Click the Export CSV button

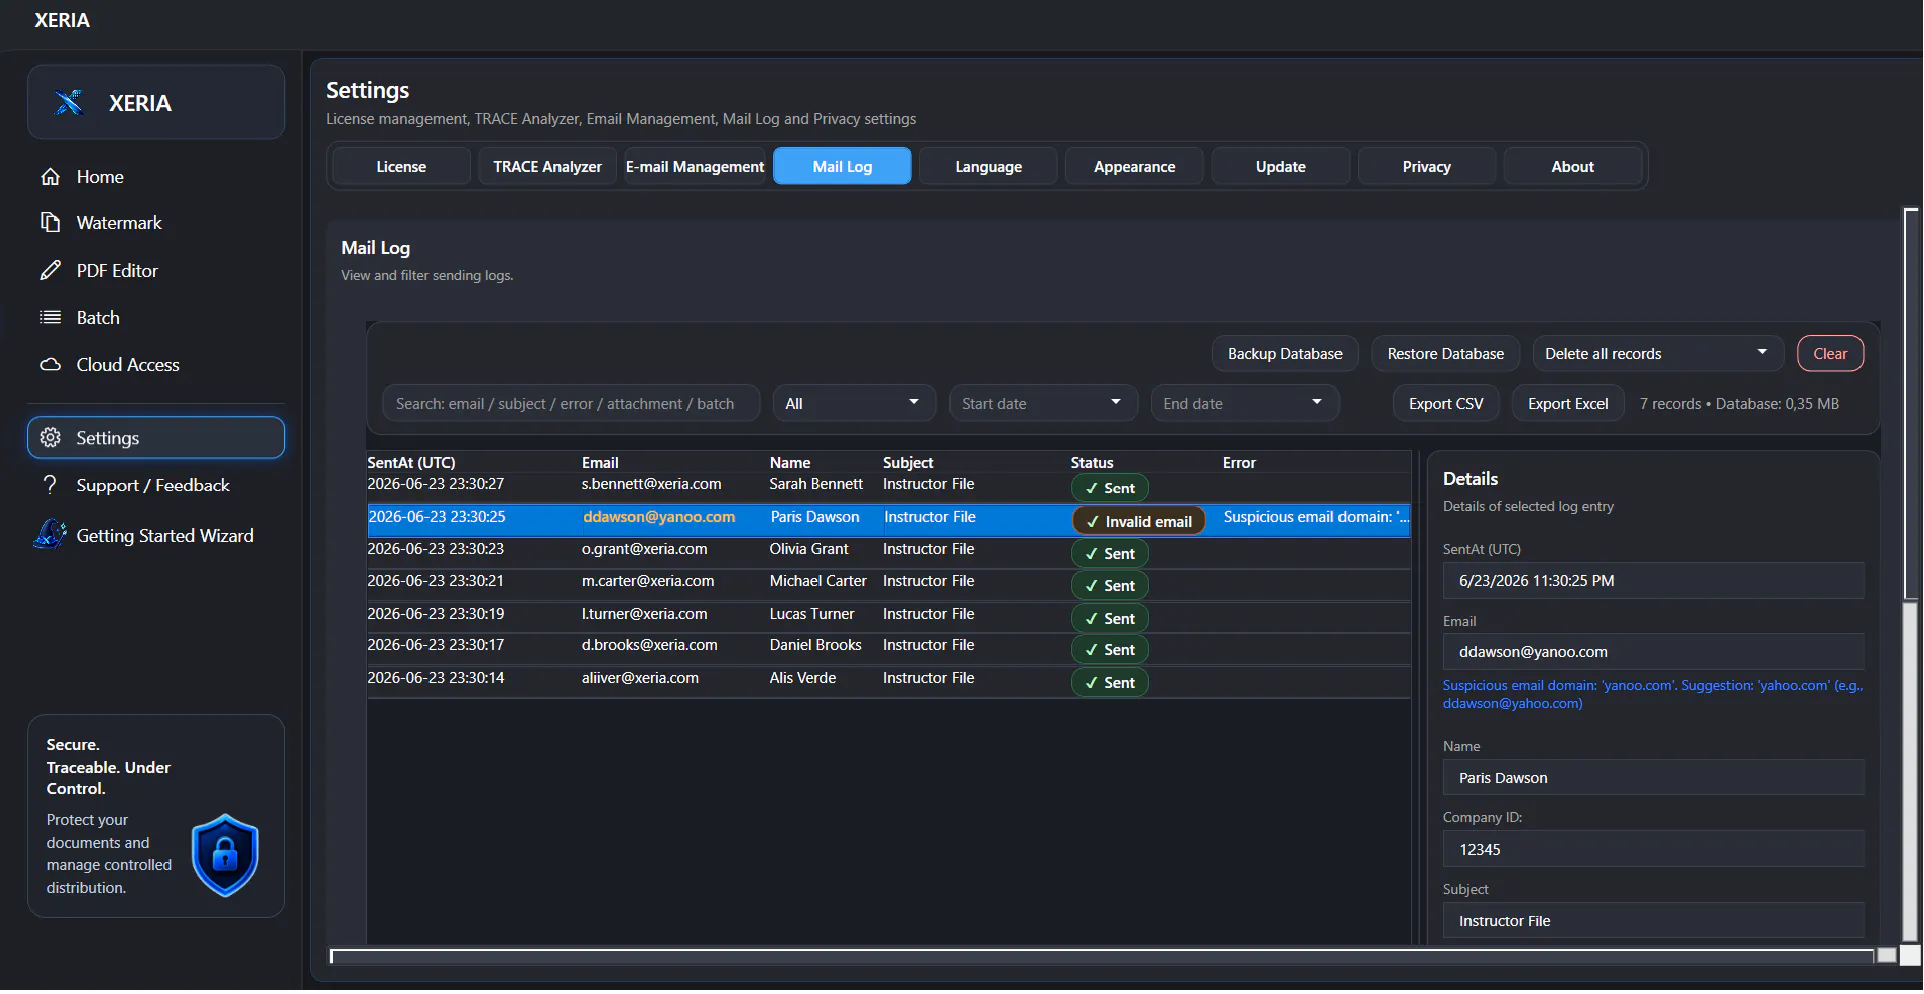click(x=1446, y=403)
